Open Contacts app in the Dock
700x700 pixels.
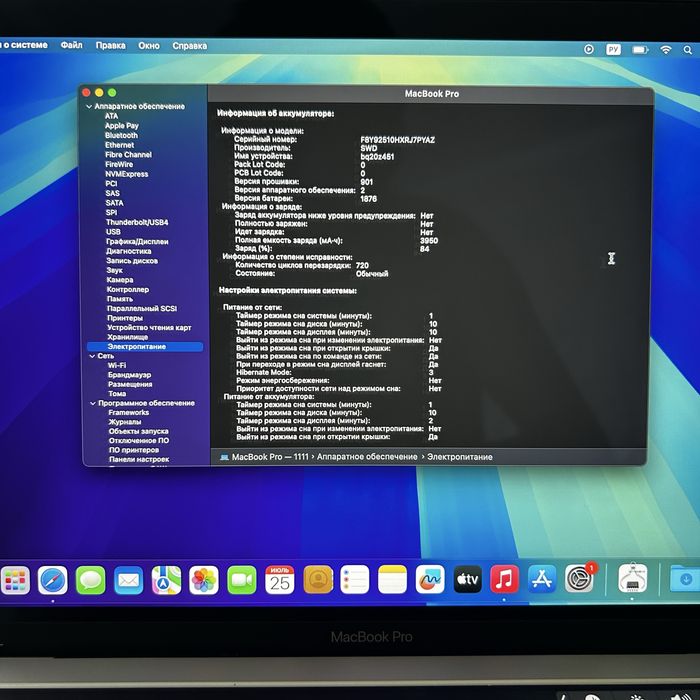point(318,580)
